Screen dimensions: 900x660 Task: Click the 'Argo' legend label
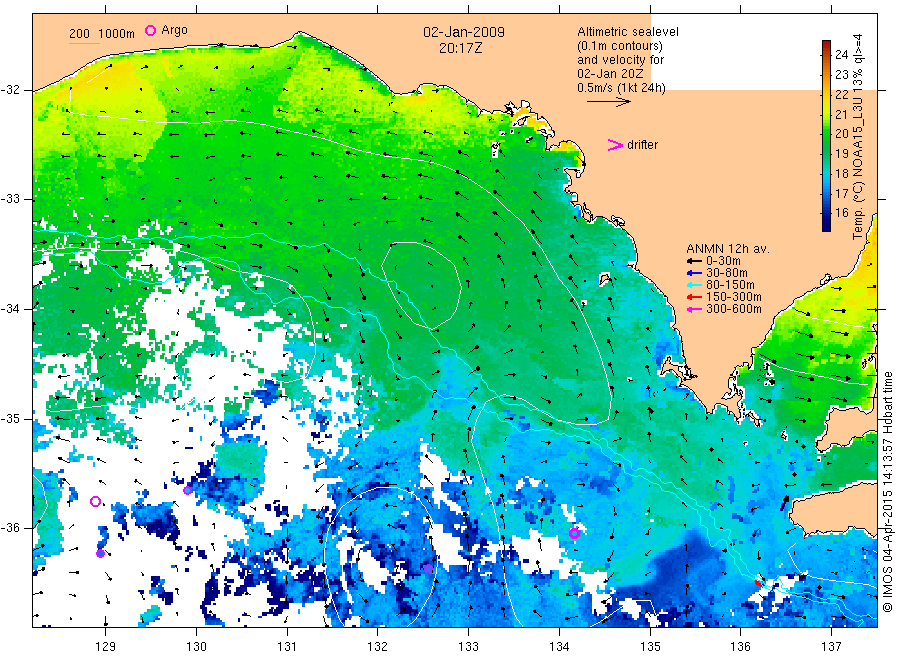(x=174, y=30)
